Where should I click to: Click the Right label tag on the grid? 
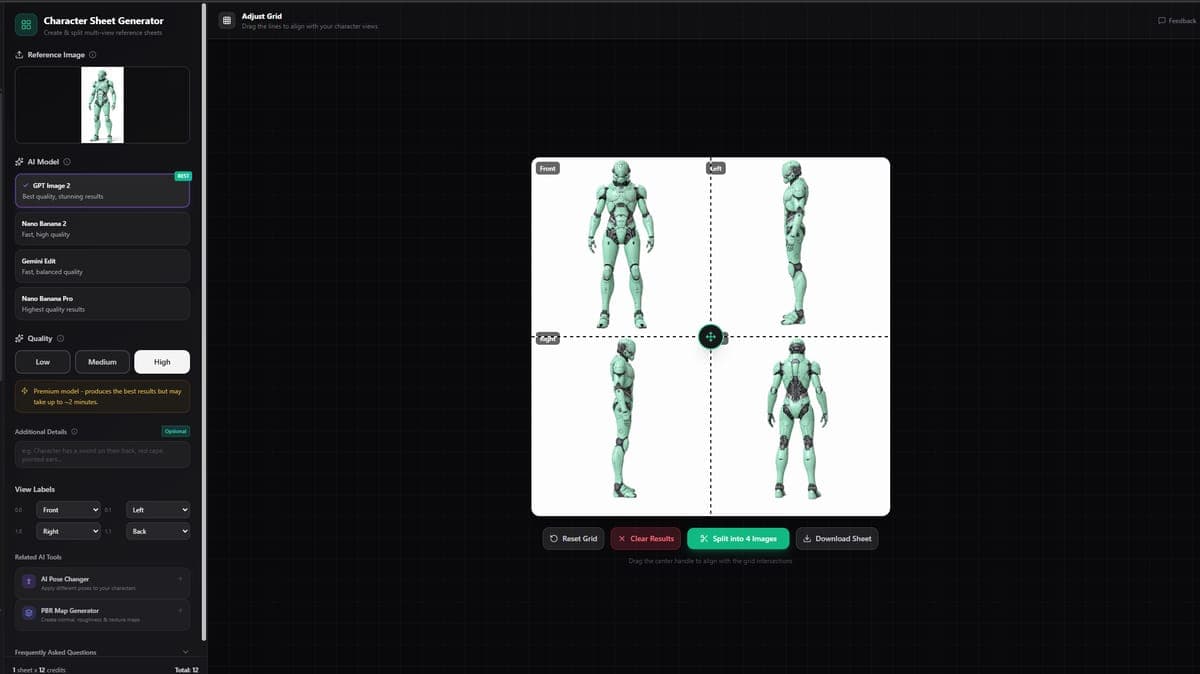(x=547, y=338)
